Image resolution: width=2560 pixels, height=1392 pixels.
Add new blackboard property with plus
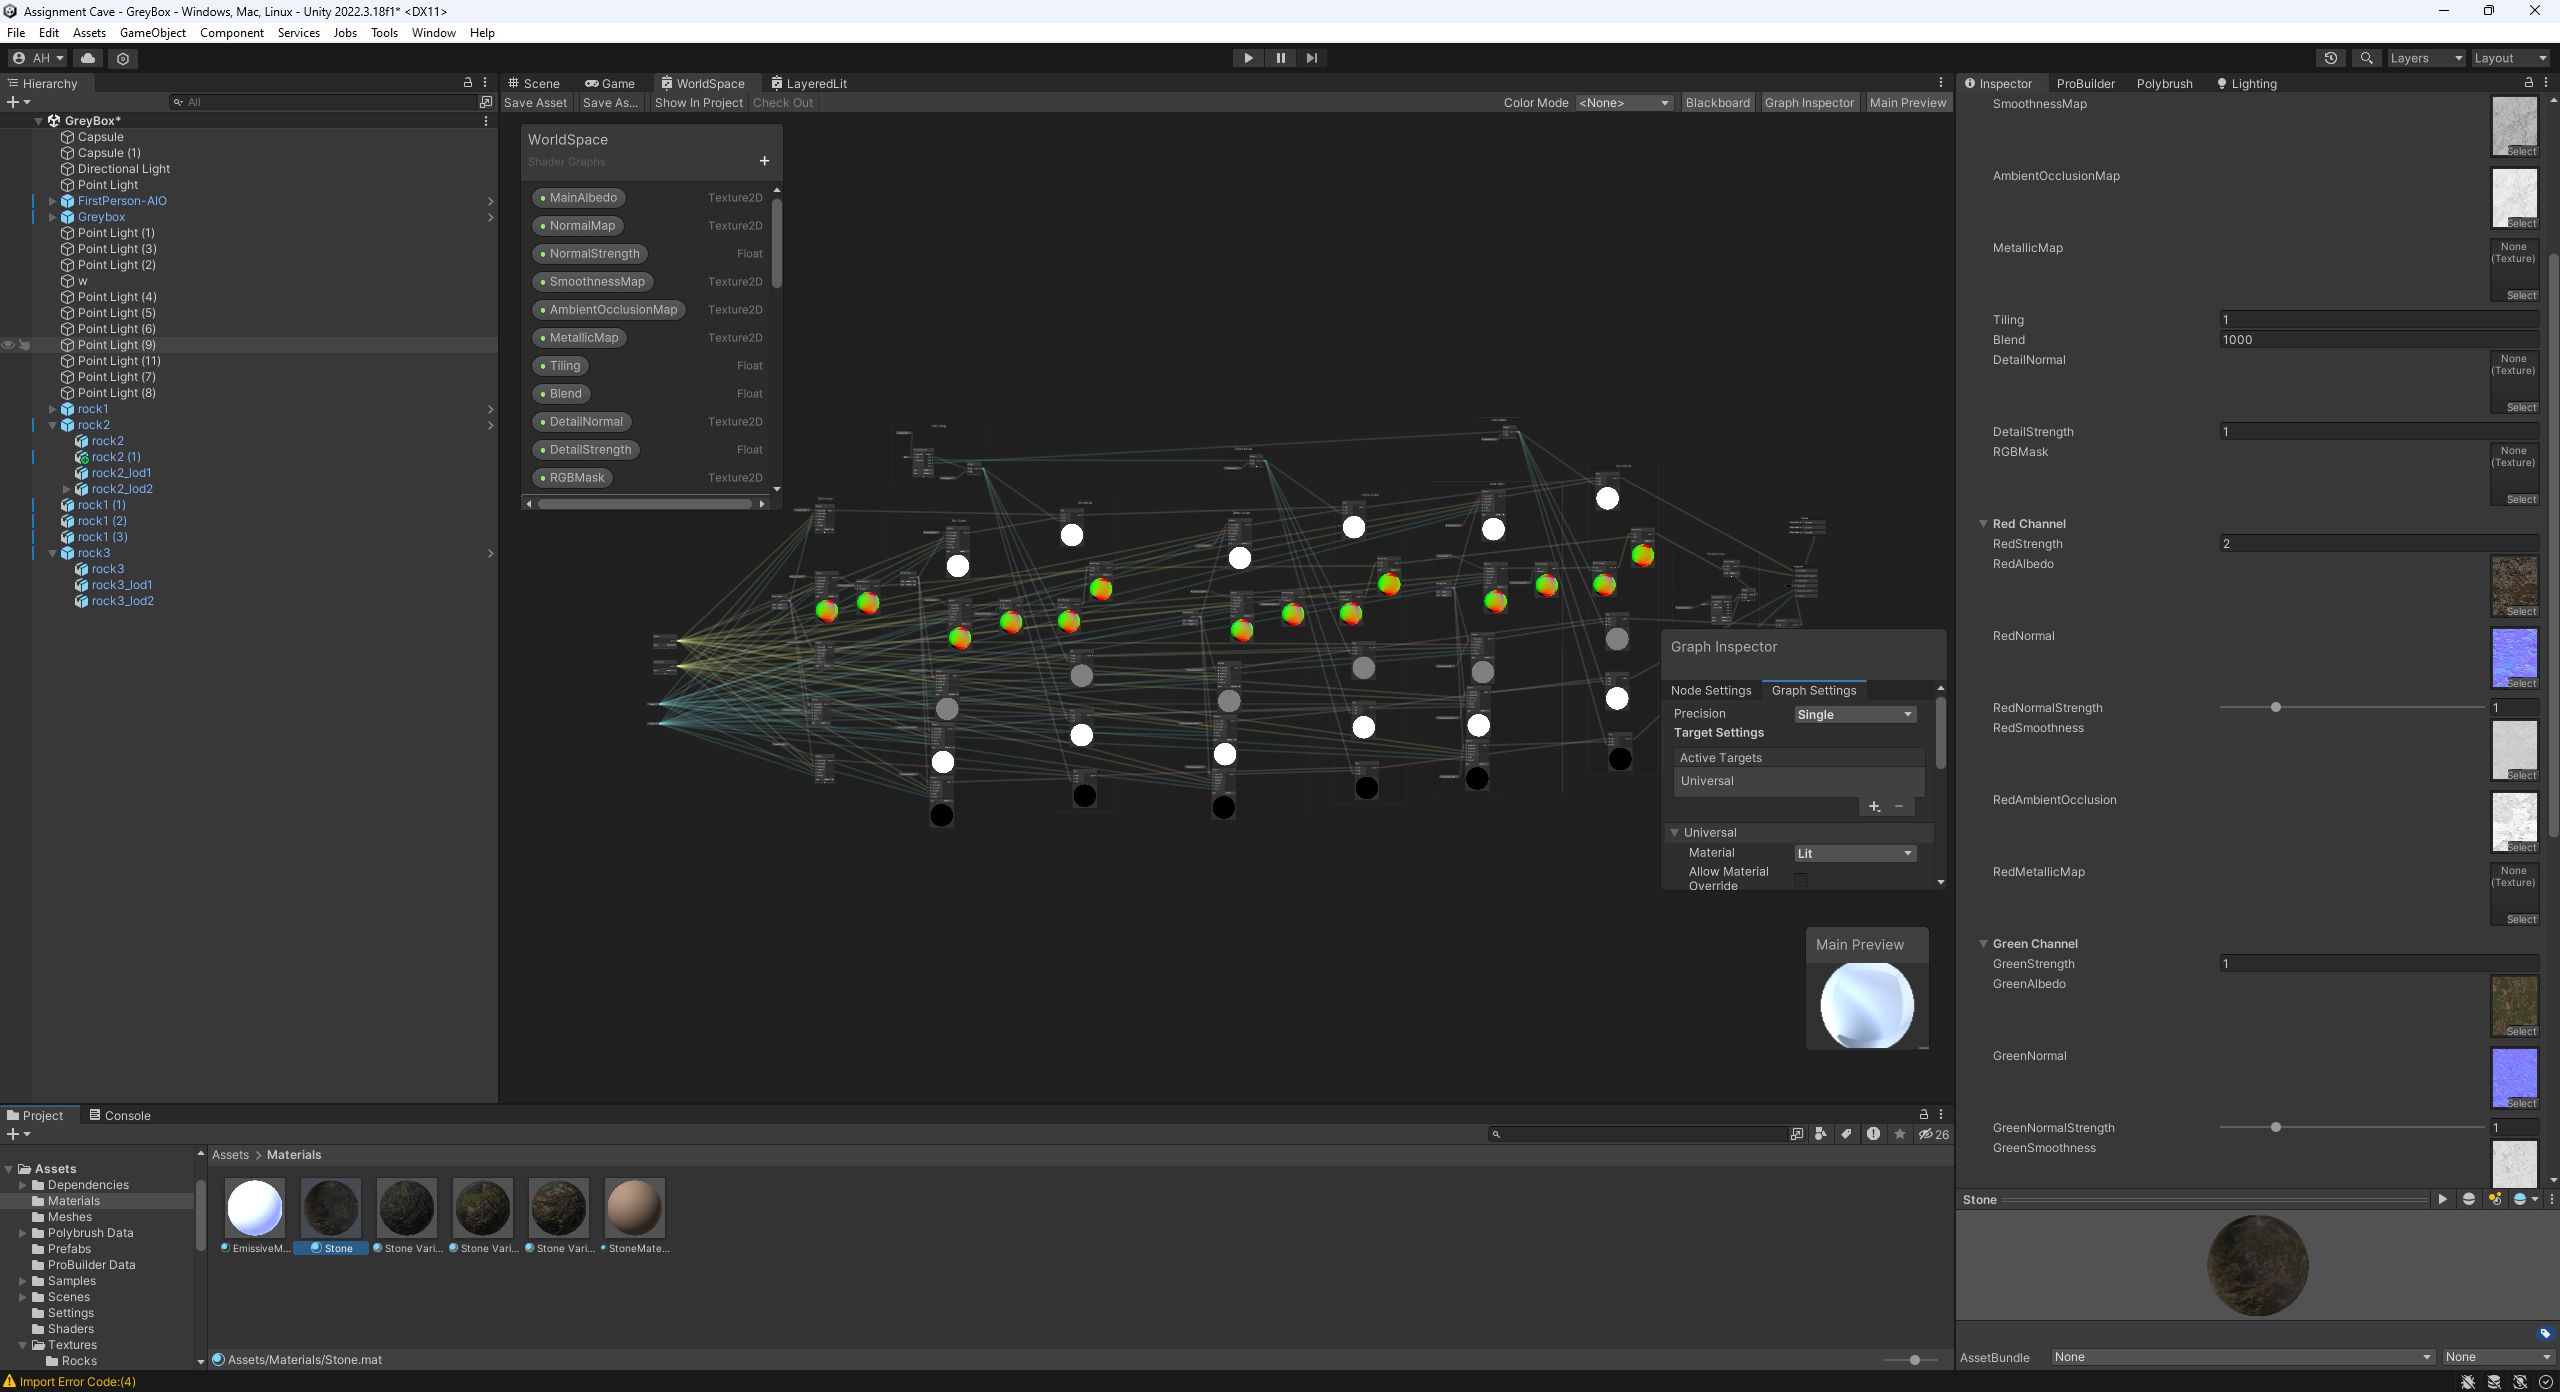764,161
